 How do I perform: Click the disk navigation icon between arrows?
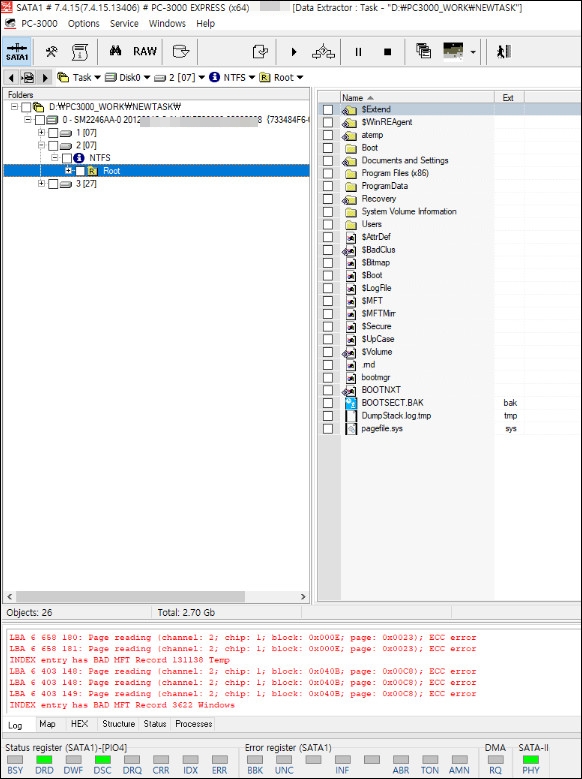(x=28, y=78)
